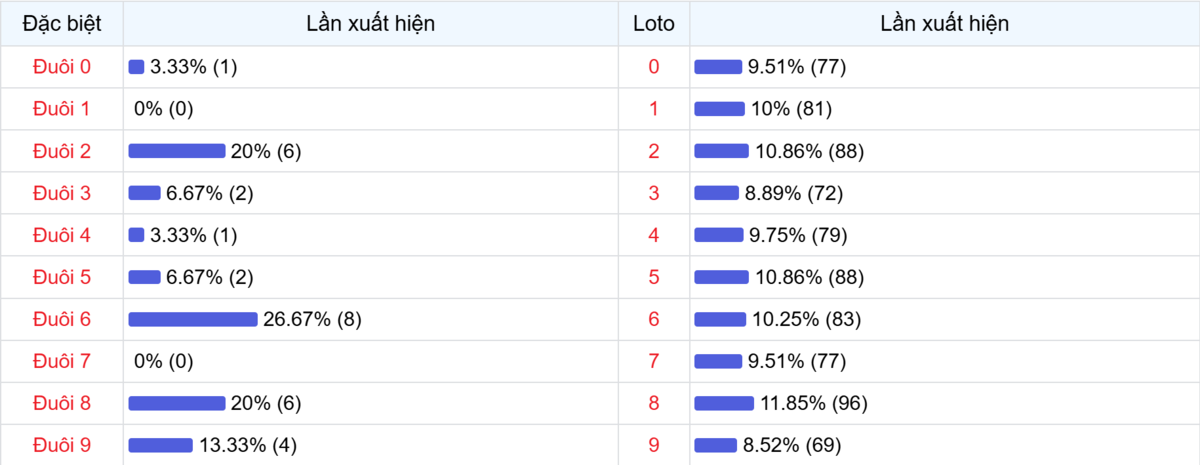Image resolution: width=1200 pixels, height=465 pixels.
Task: Click the 13.33% bar for Đuôi 9
Action: [160, 445]
